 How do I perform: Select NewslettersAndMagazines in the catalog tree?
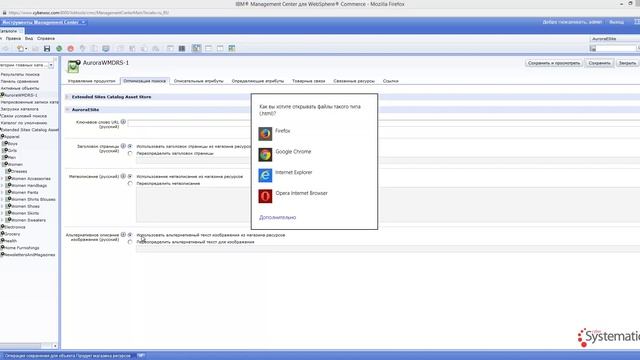click(x=29, y=255)
